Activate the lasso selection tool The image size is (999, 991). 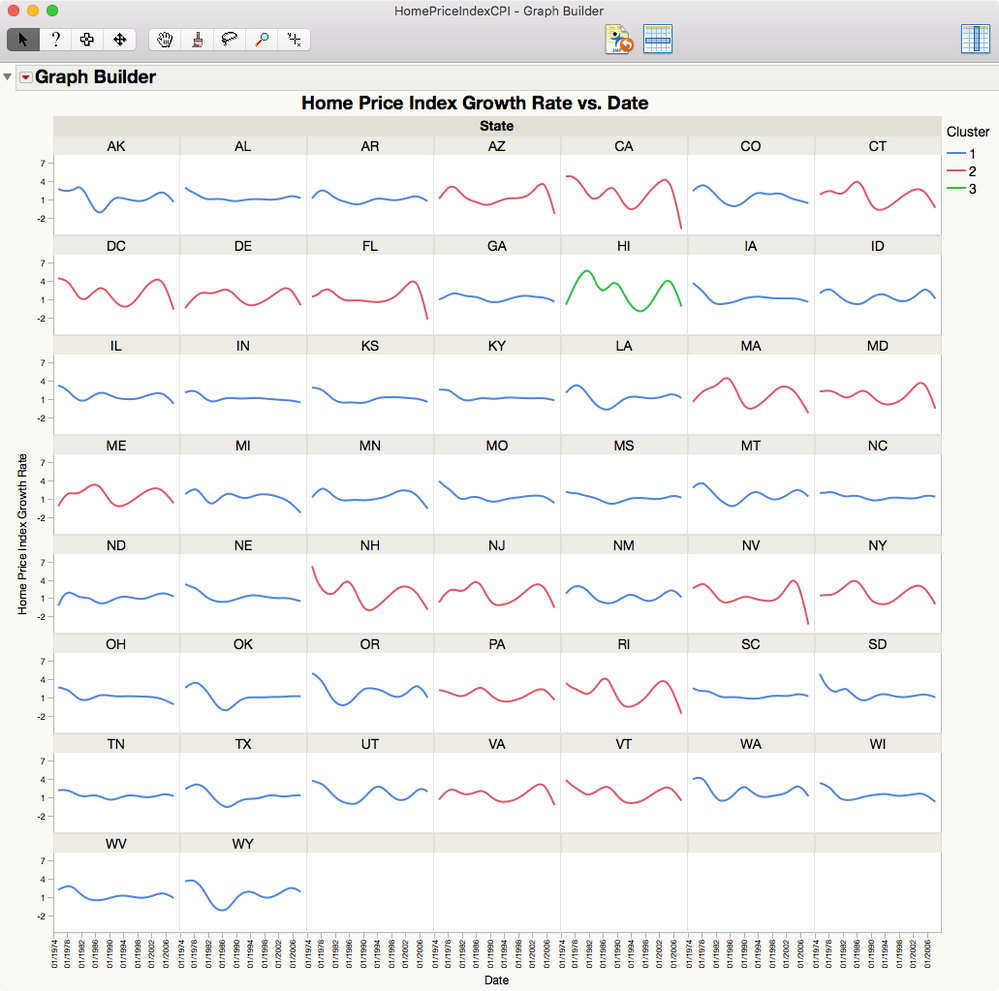(229, 40)
